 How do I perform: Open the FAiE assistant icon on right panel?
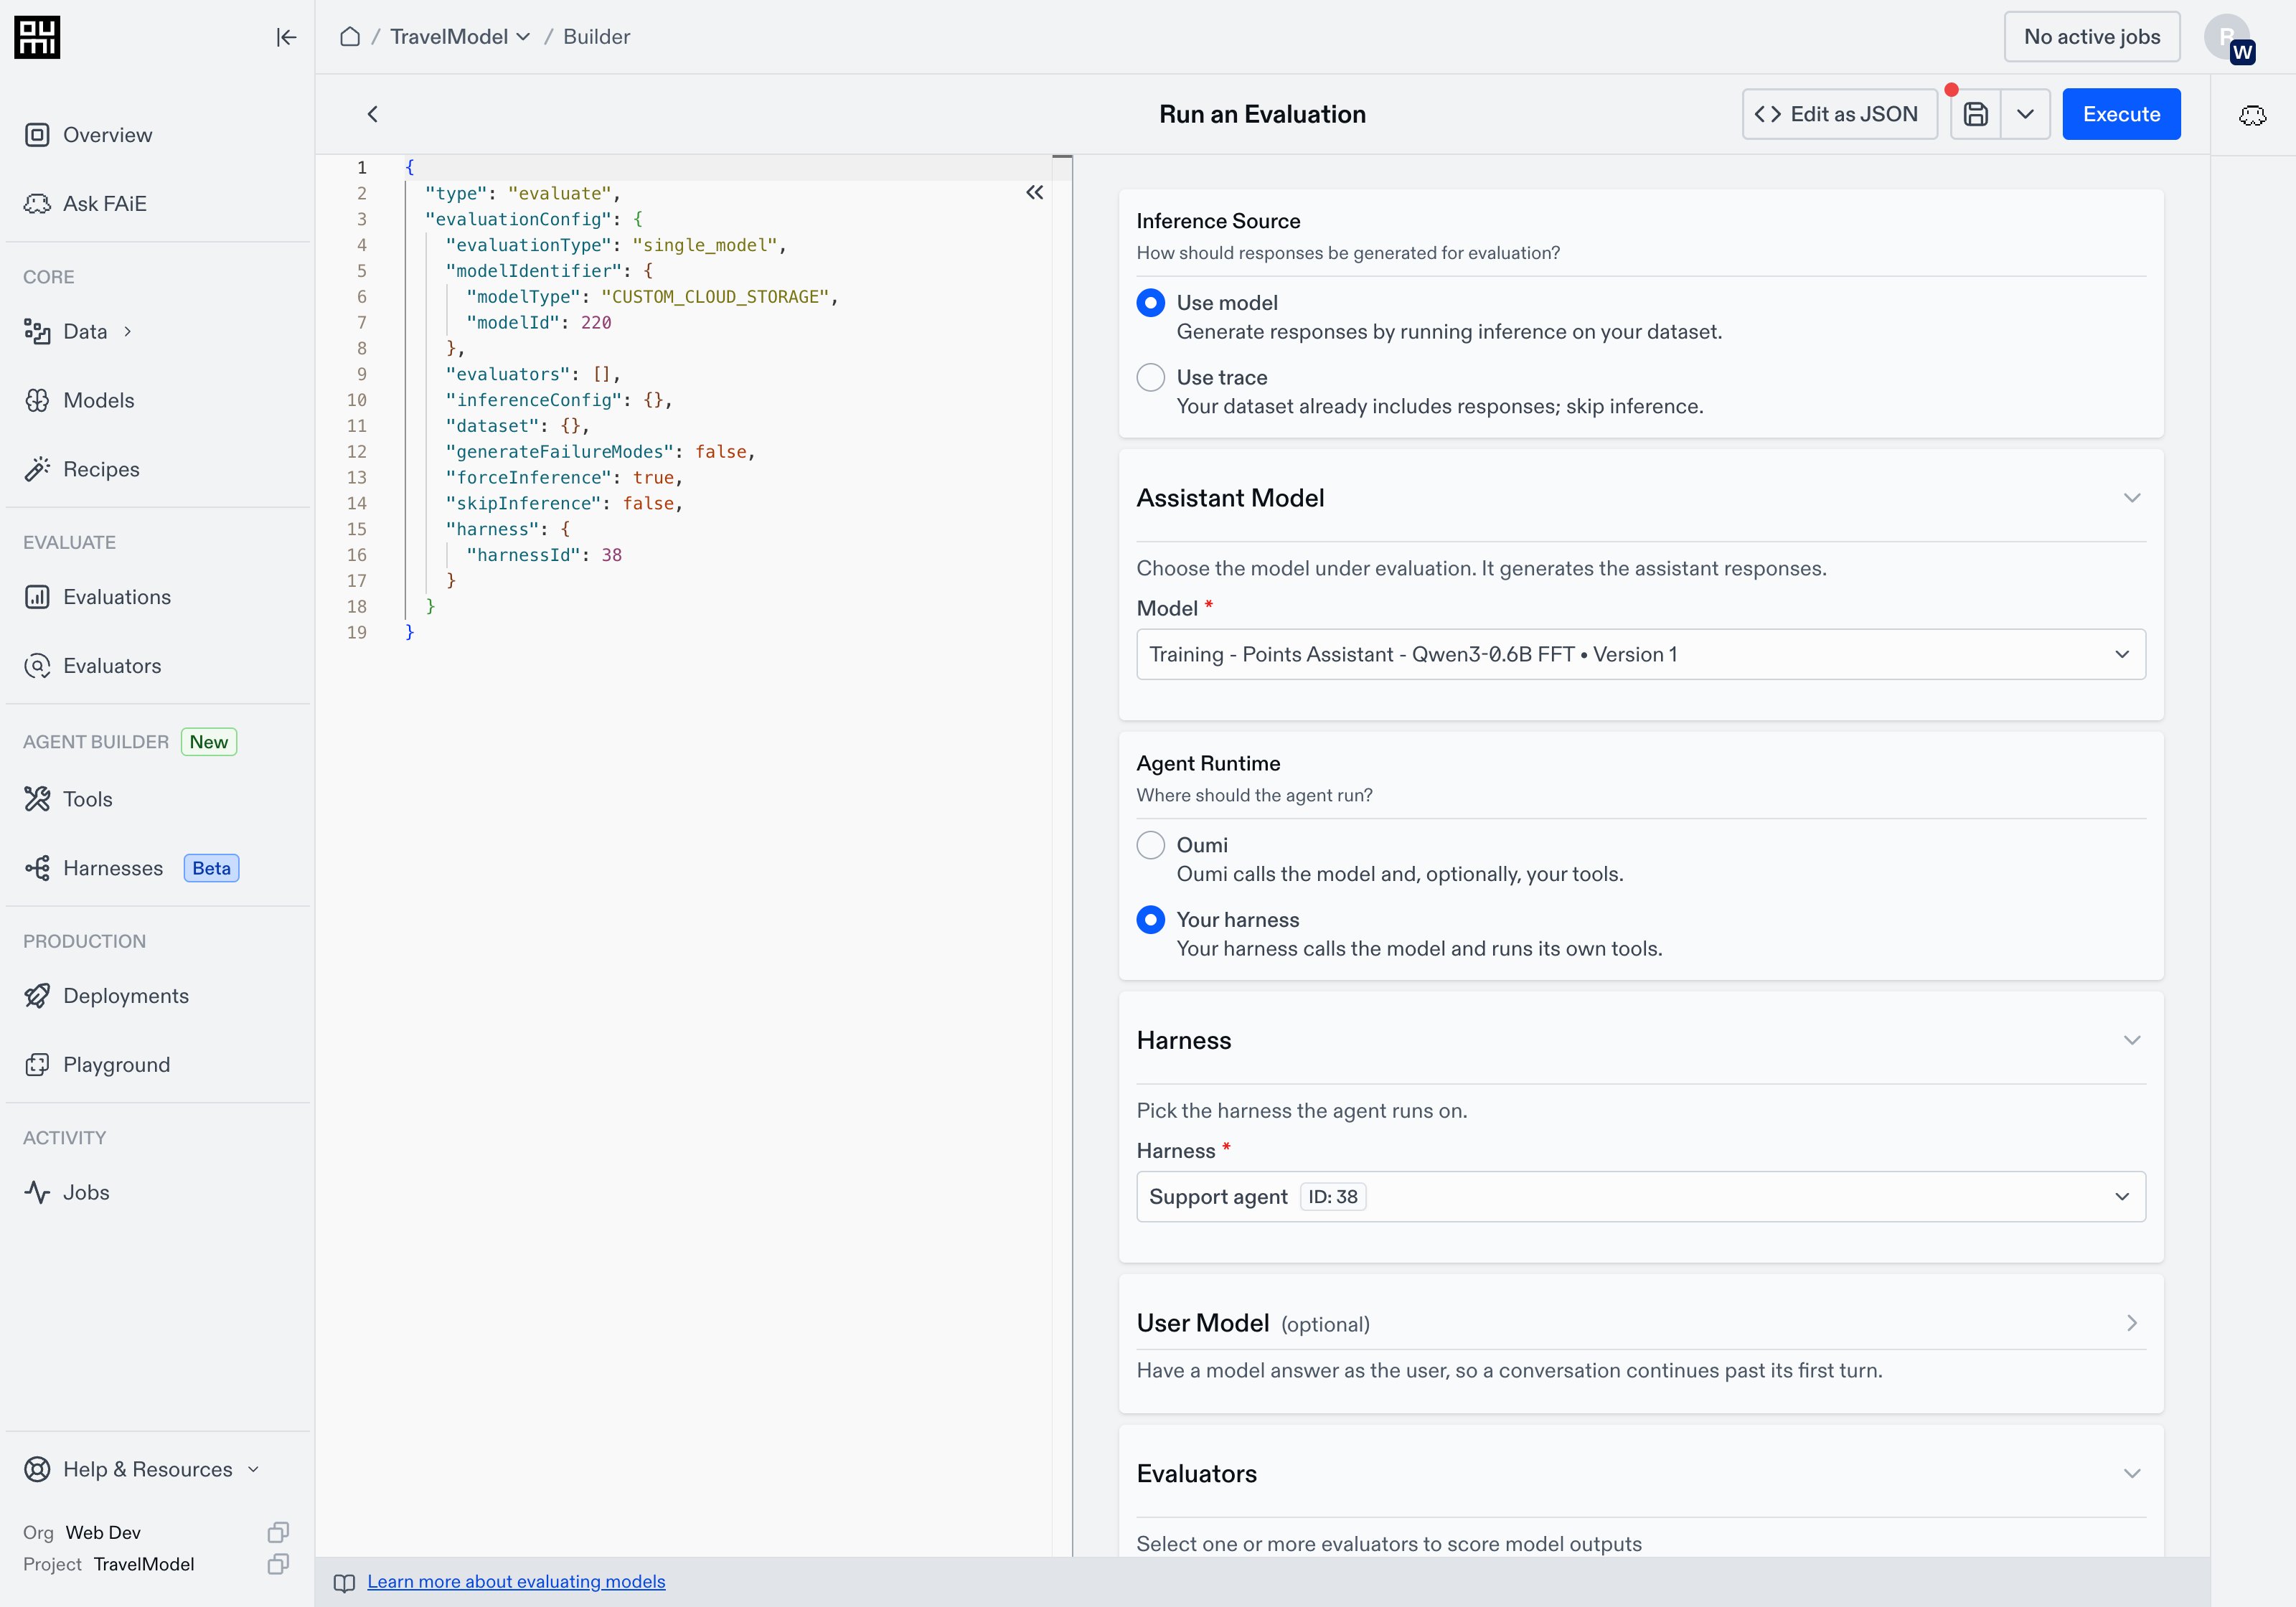click(x=2252, y=115)
